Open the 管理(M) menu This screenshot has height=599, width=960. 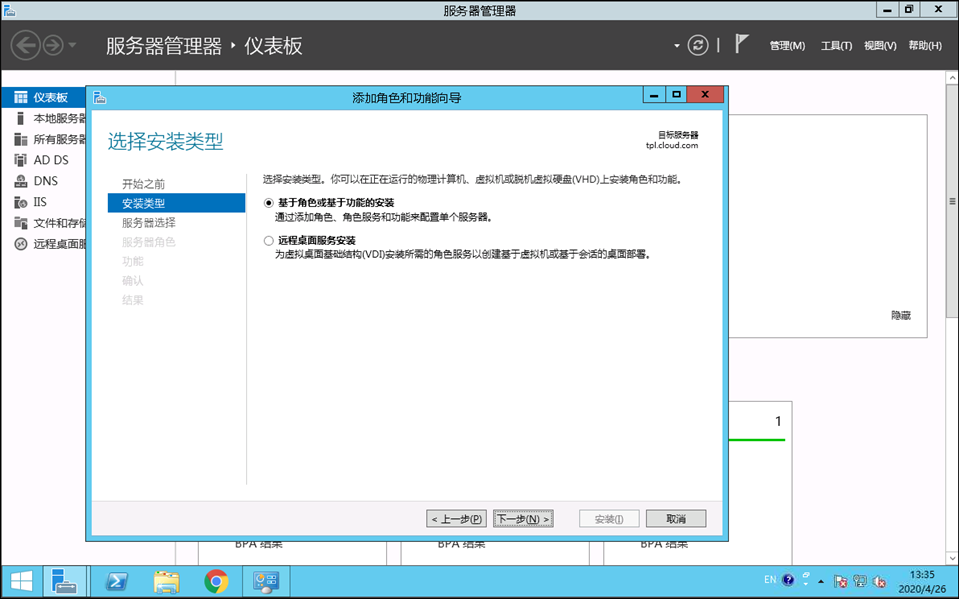click(x=786, y=46)
